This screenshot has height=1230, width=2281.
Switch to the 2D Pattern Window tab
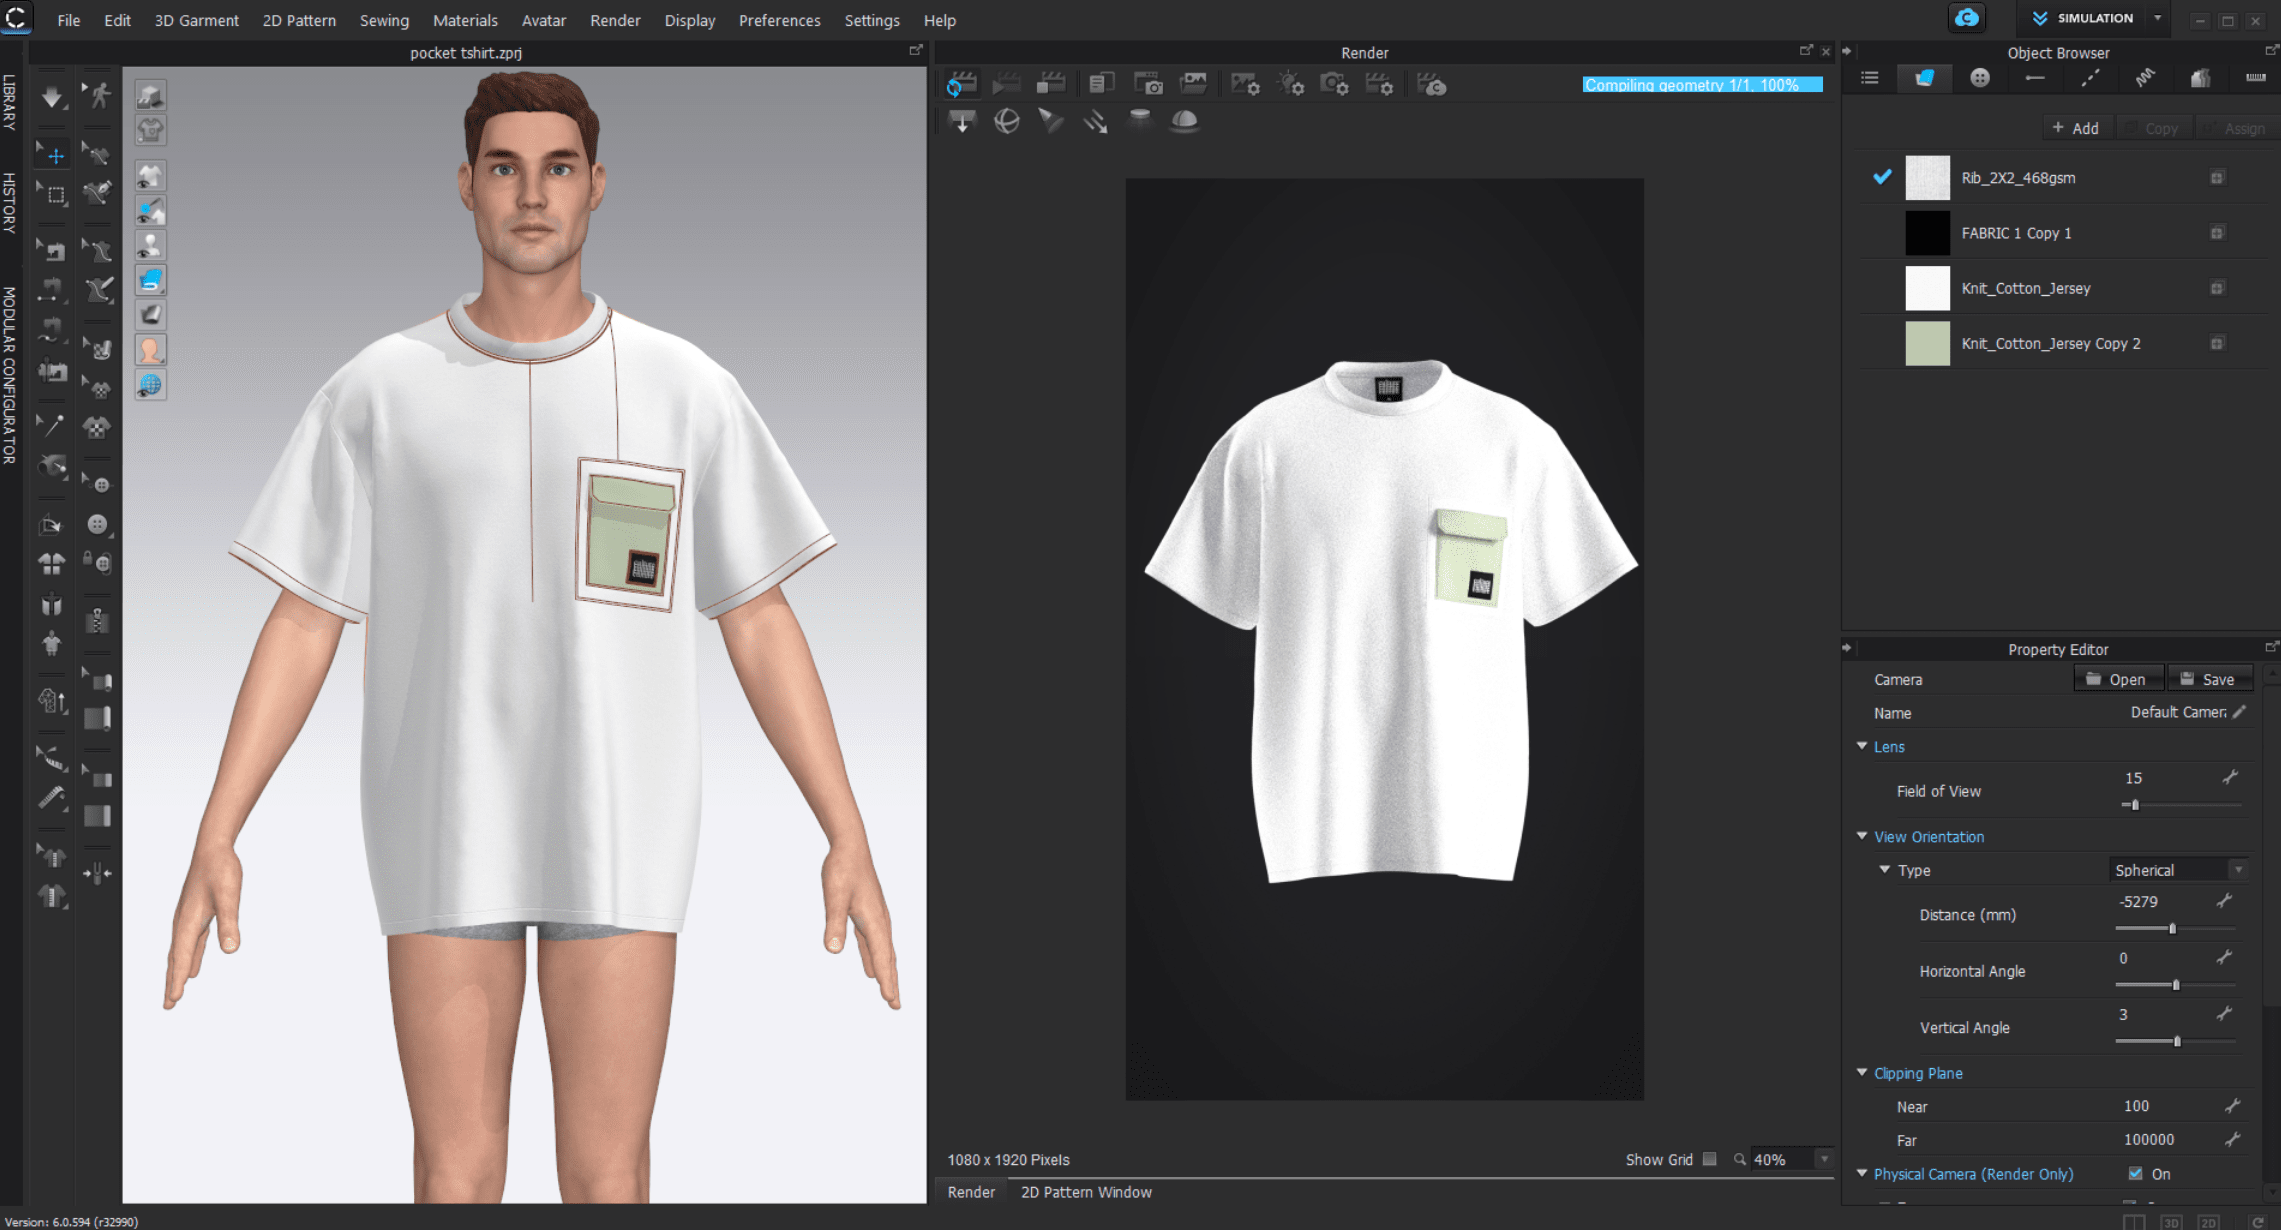click(1085, 1192)
